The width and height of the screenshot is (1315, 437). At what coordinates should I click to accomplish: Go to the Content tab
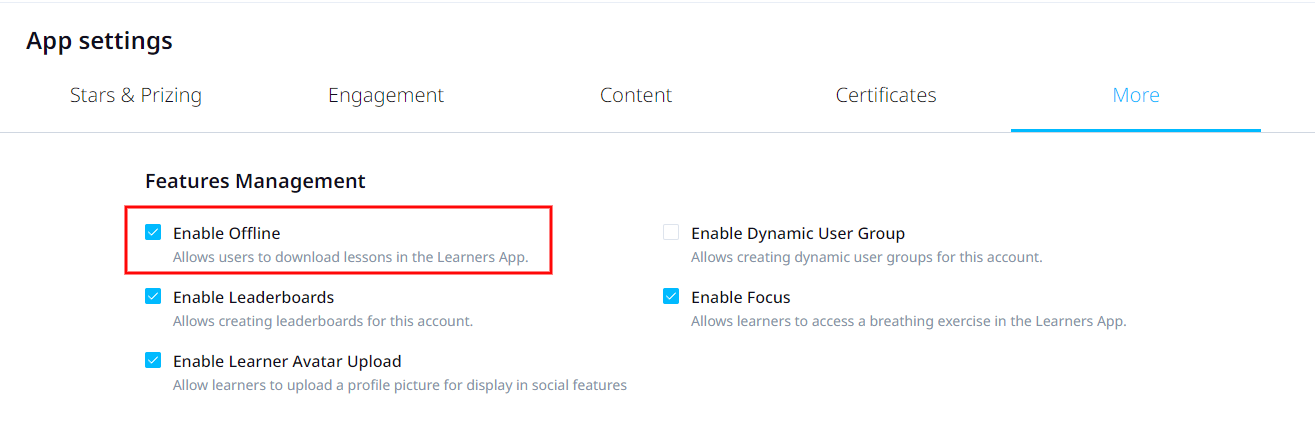(636, 95)
